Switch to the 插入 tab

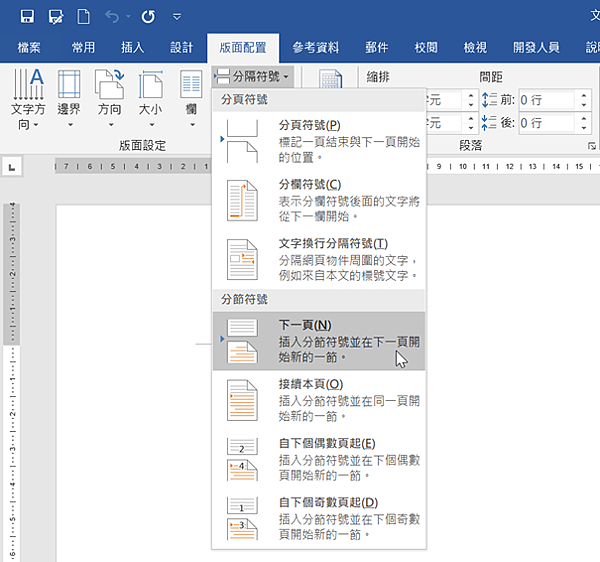click(132, 47)
